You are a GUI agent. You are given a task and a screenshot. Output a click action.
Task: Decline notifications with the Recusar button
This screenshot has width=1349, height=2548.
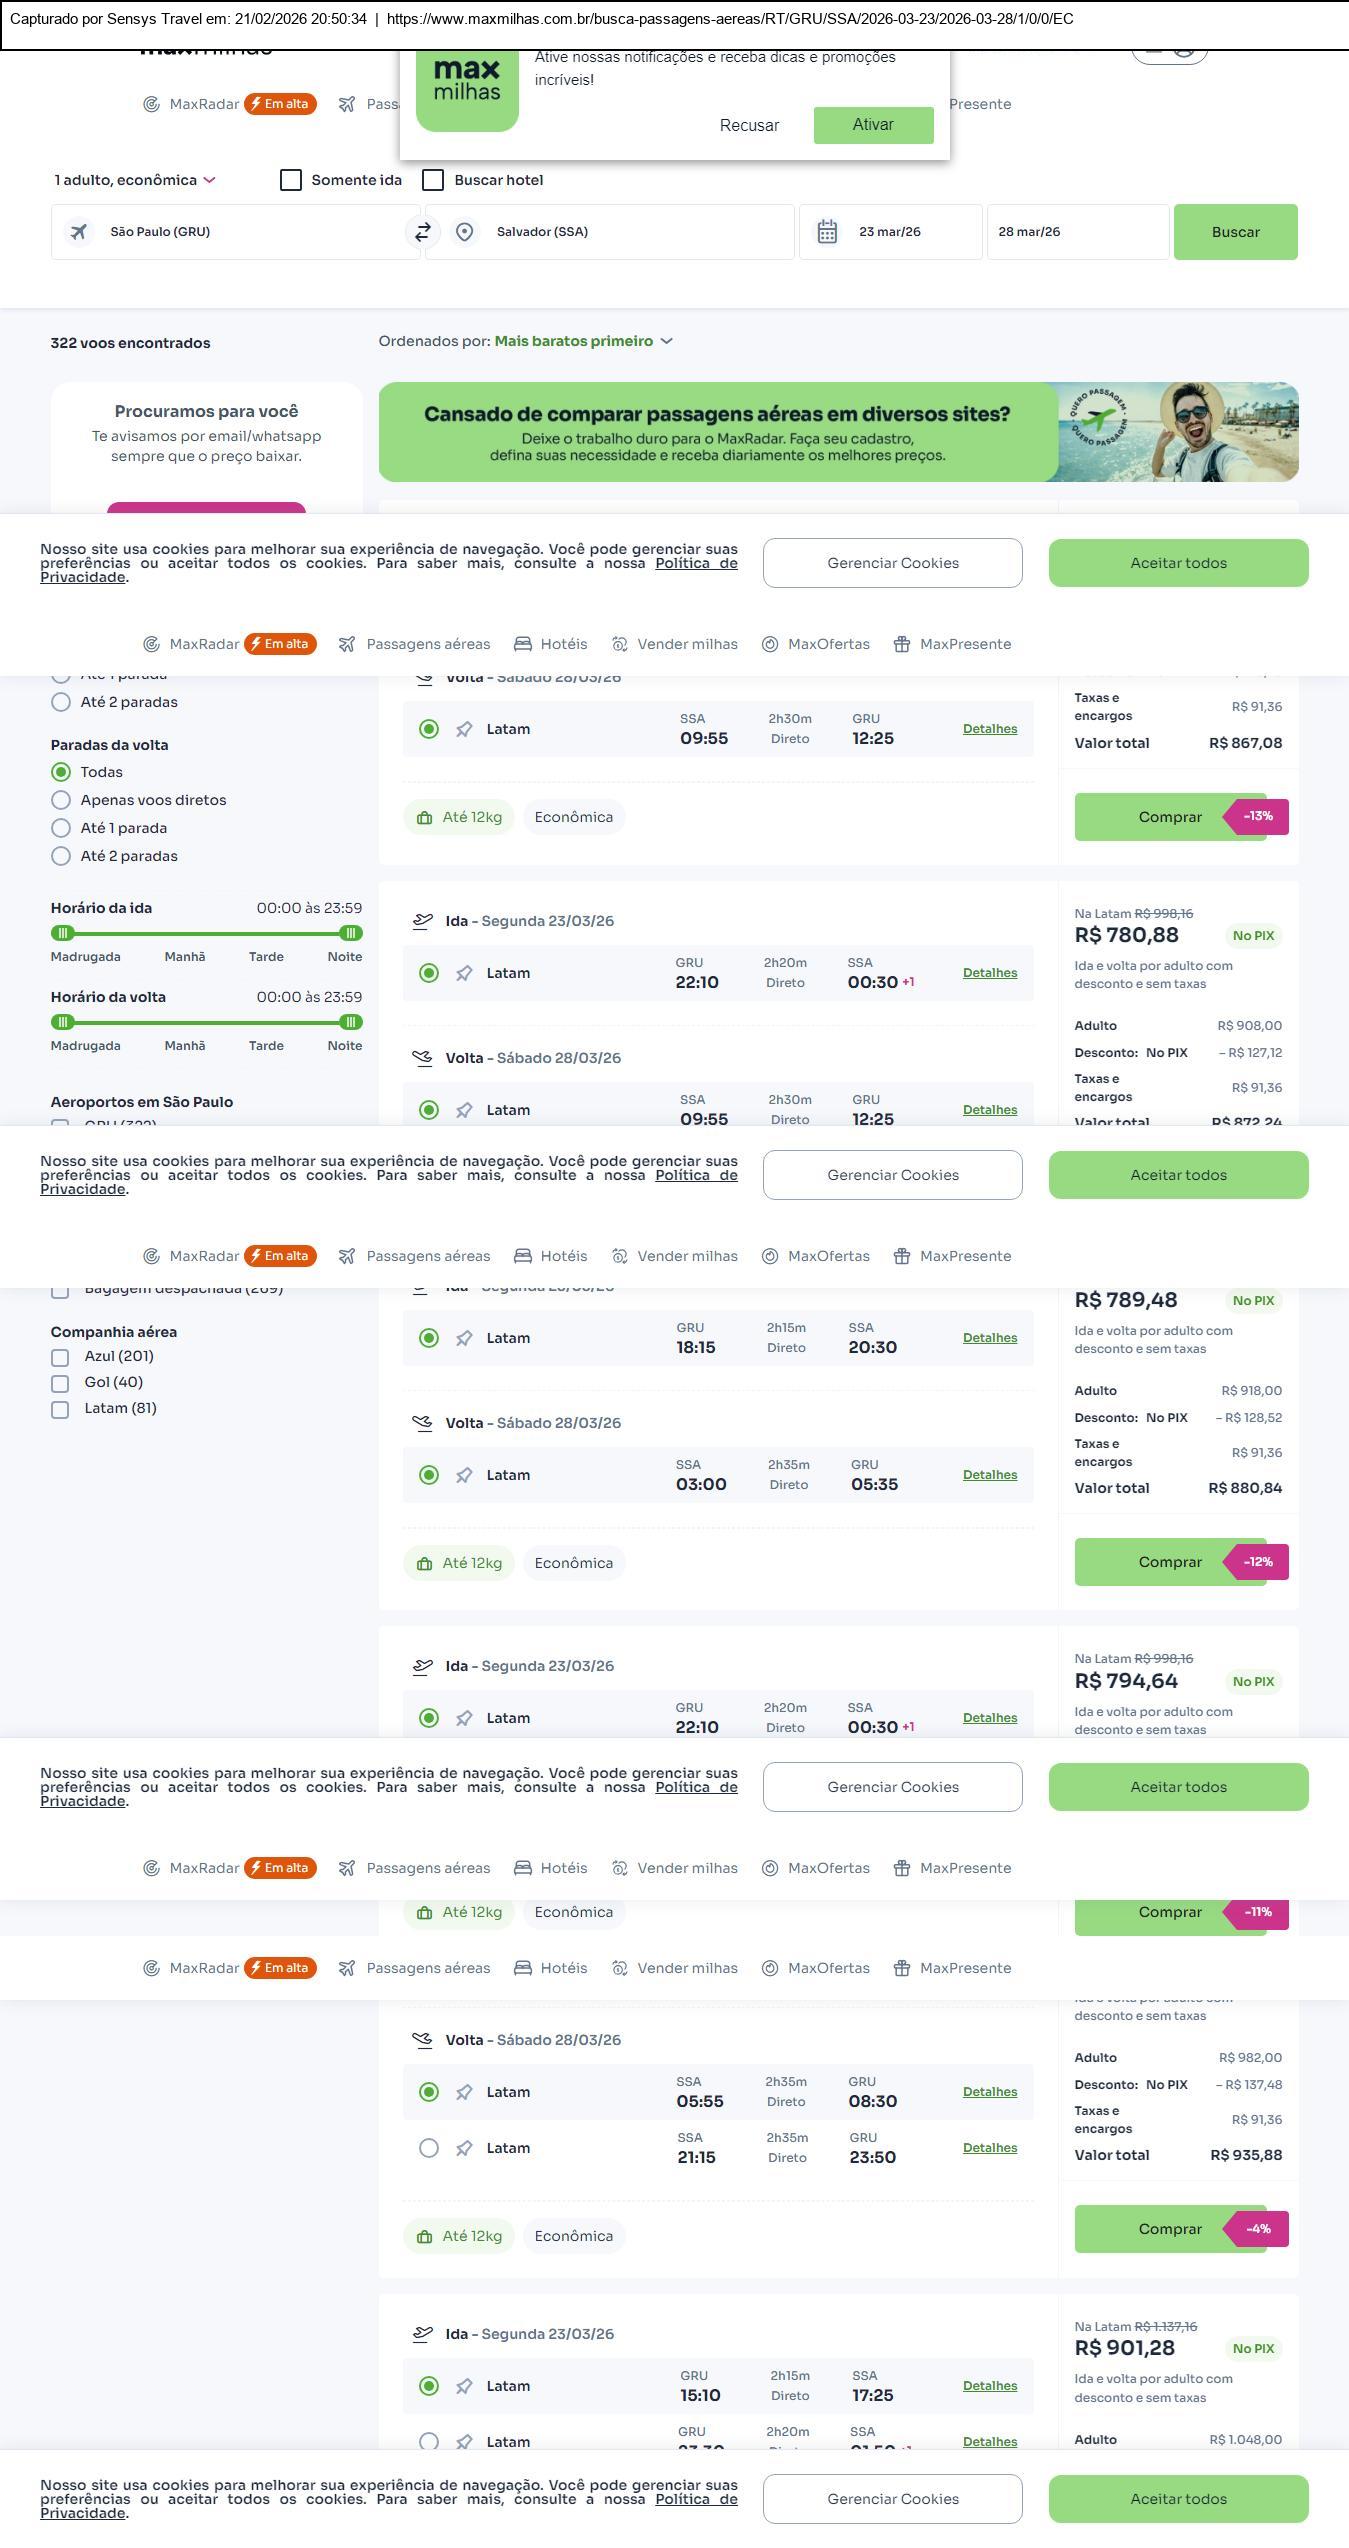pyautogui.click(x=749, y=125)
